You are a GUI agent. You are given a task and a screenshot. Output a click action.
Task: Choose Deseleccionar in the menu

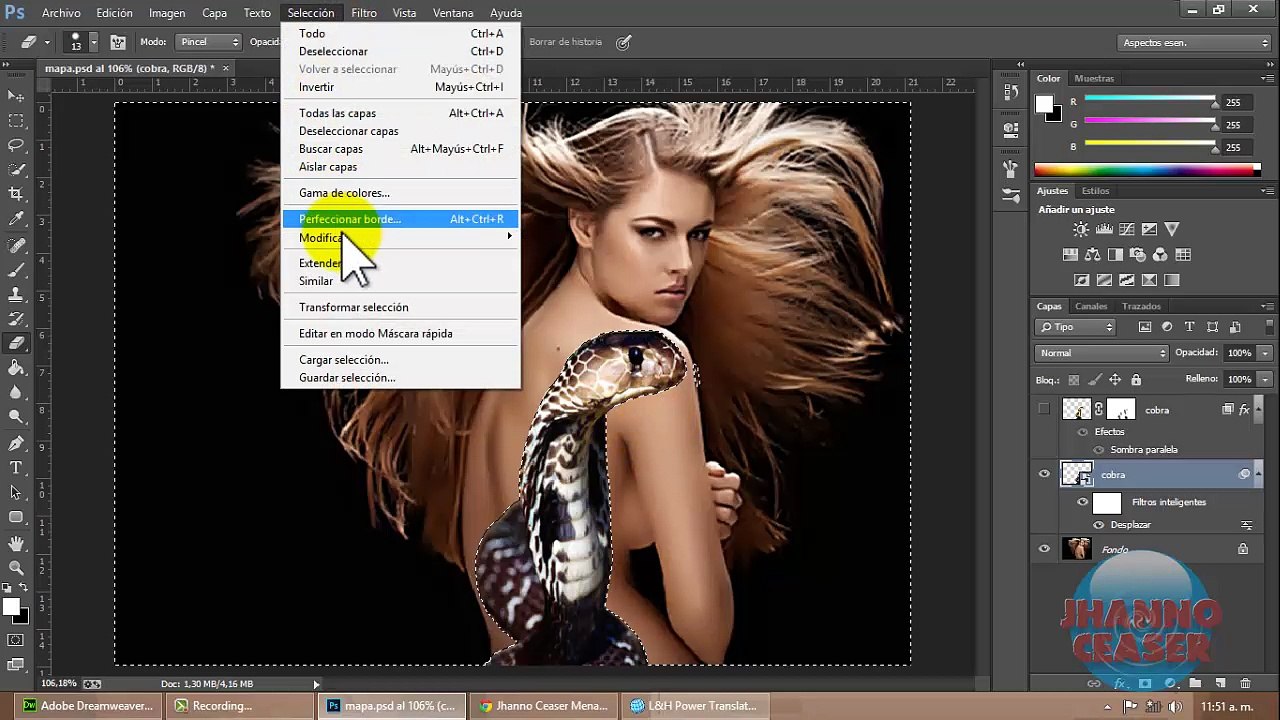(x=400, y=51)
